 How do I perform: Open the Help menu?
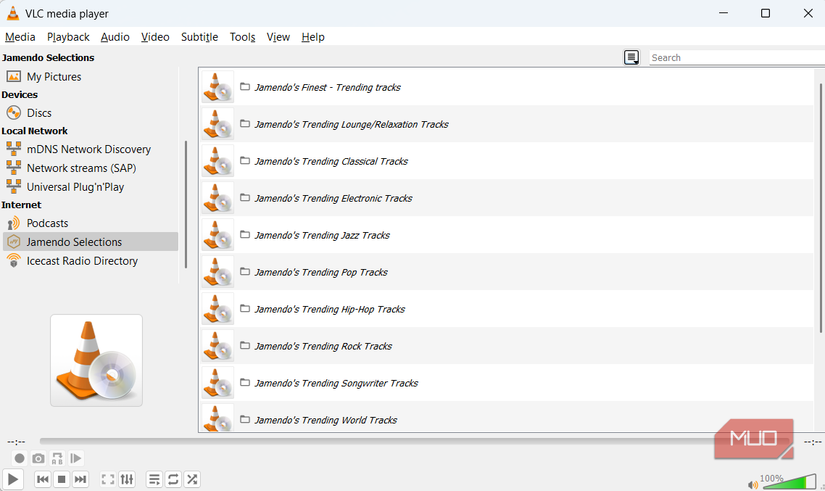tap(313, 37)
